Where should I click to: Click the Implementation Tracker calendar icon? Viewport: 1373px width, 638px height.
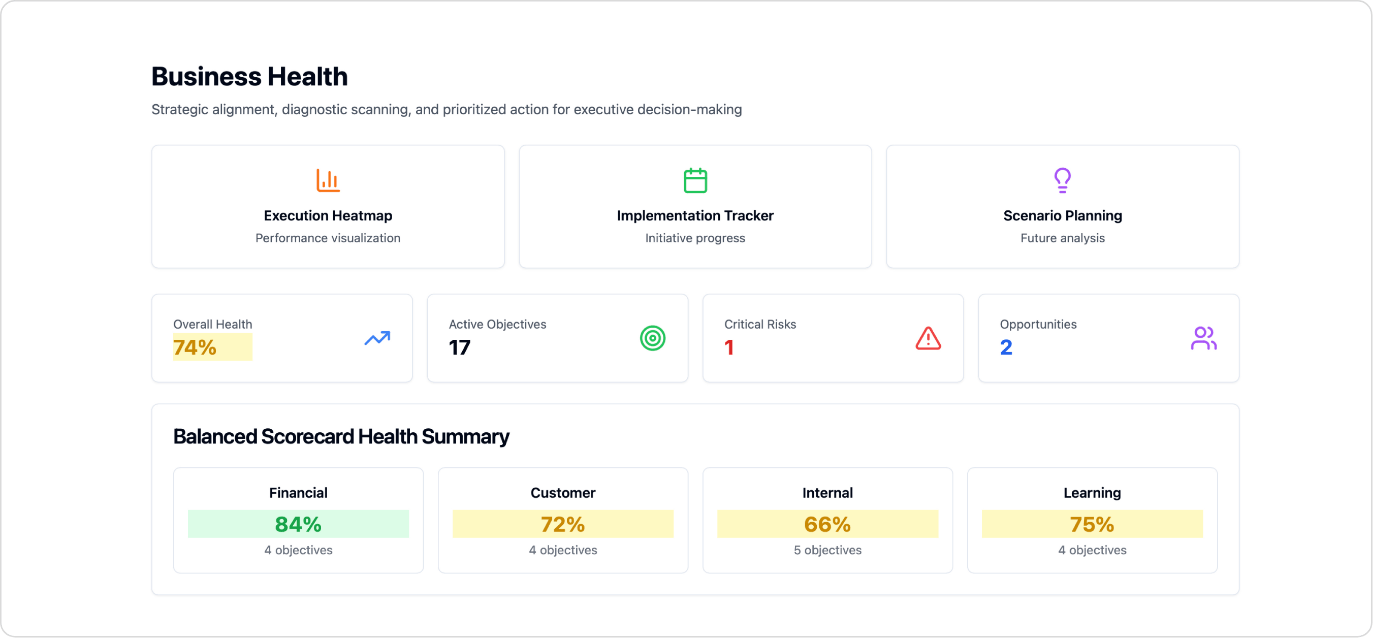[695, 181]
